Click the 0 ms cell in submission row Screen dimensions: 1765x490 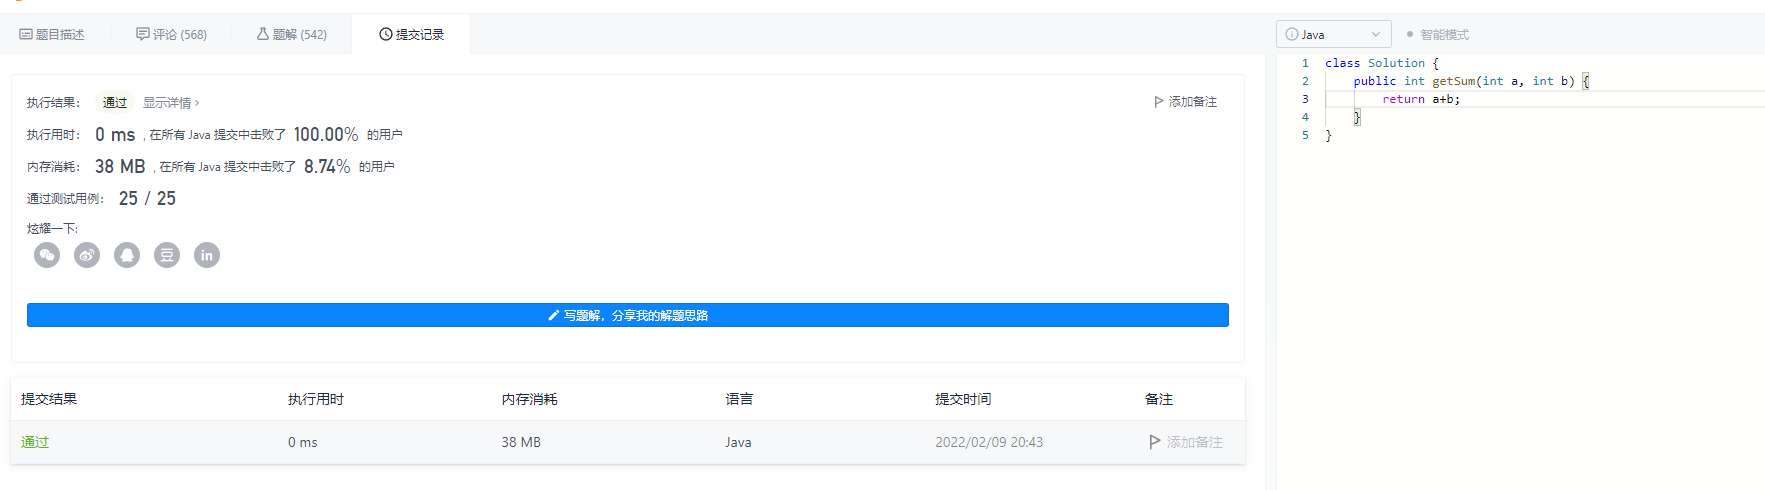303,442
